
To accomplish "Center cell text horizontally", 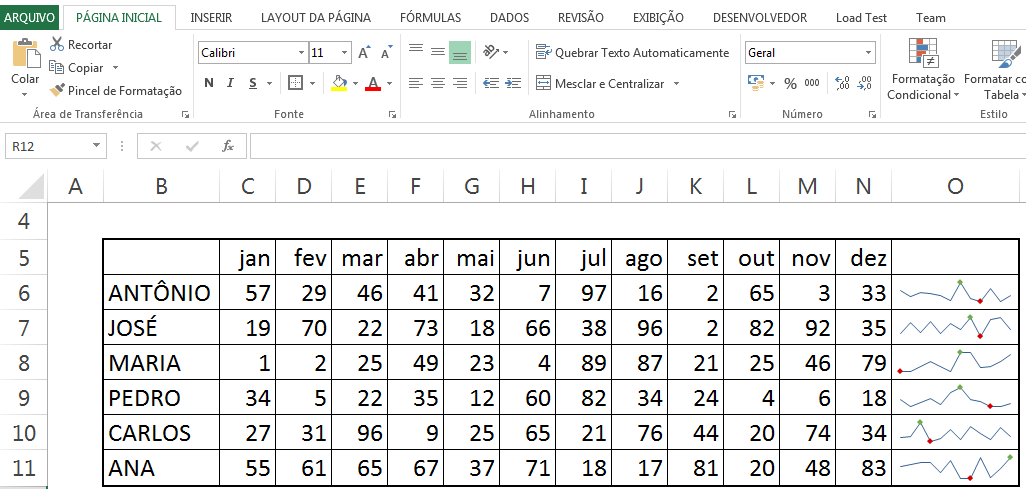I will coord(438,83).
